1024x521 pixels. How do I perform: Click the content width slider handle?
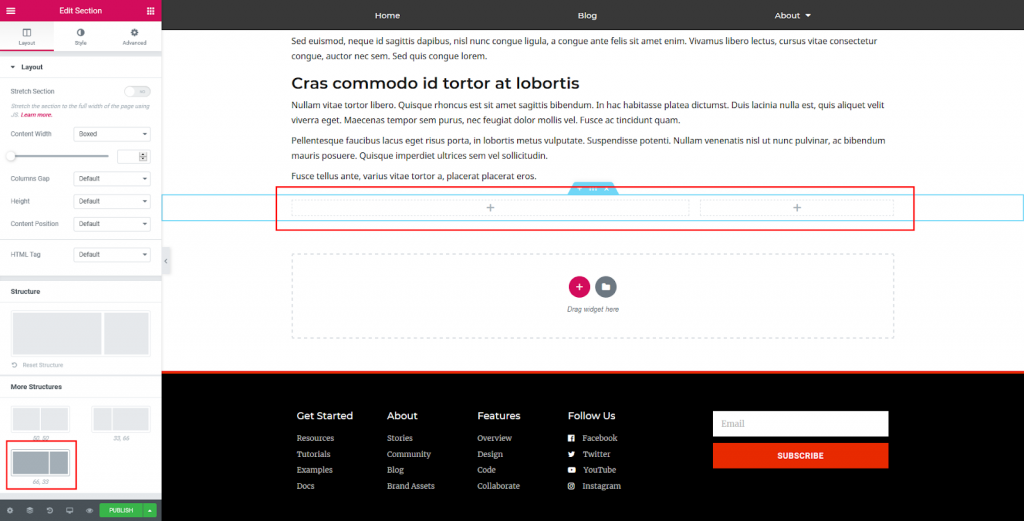[x=11, y=156]
